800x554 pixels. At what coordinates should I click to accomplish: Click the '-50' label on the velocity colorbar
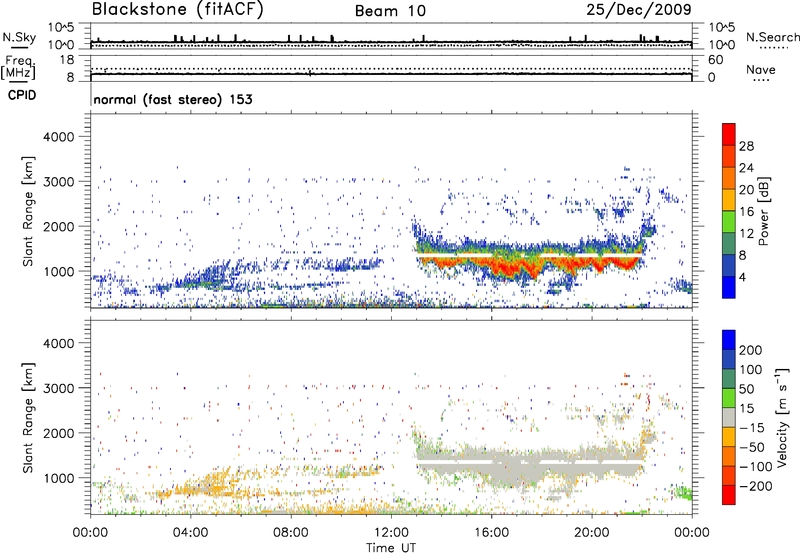pyautogui.click(x=752, y=447)
